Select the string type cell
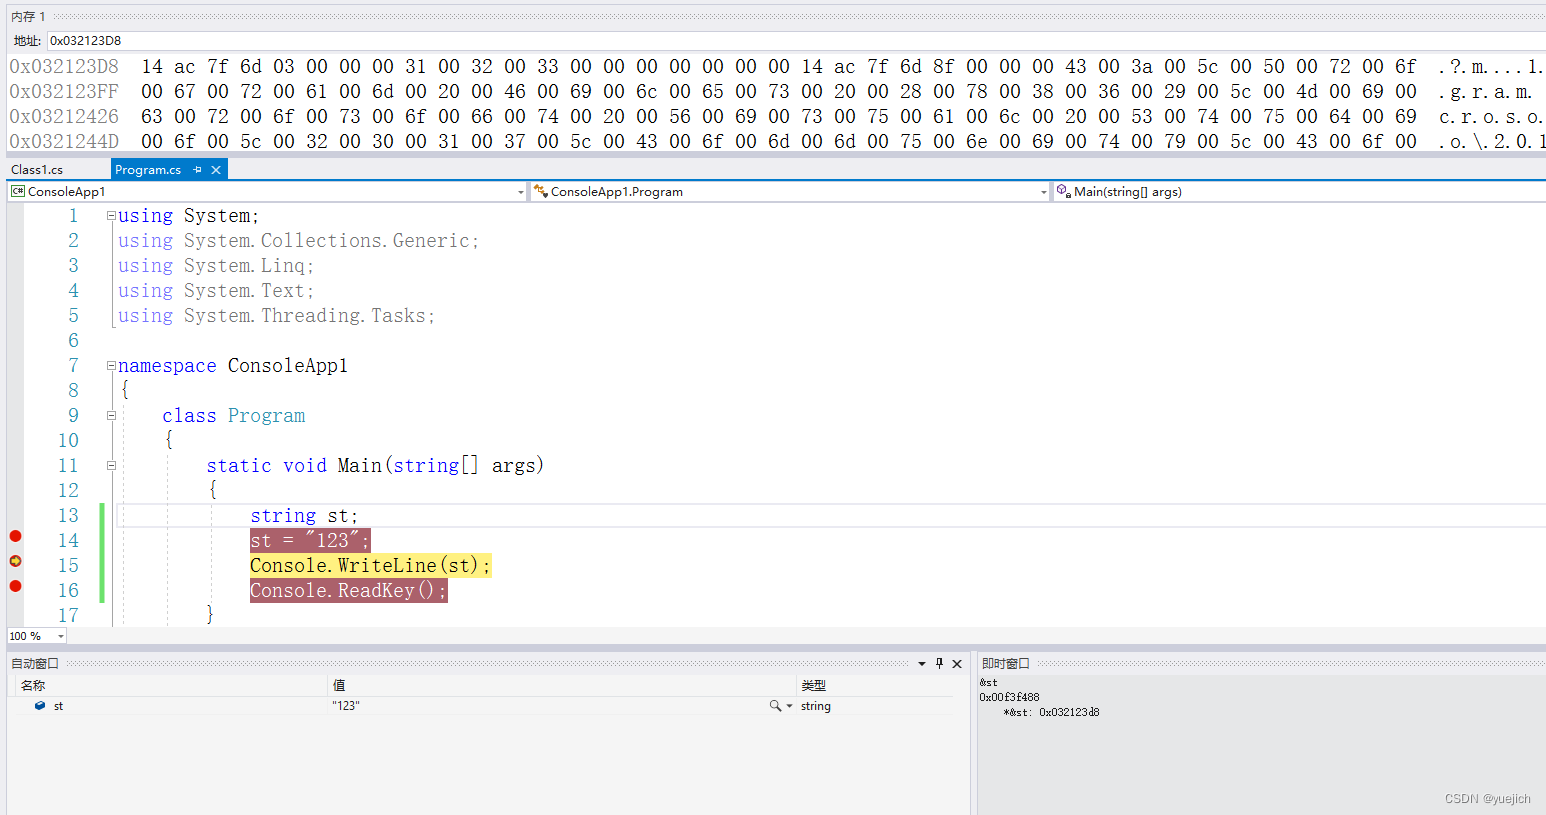The height and width of the screenshot is (815, 1546). click(x=816, y=706)
